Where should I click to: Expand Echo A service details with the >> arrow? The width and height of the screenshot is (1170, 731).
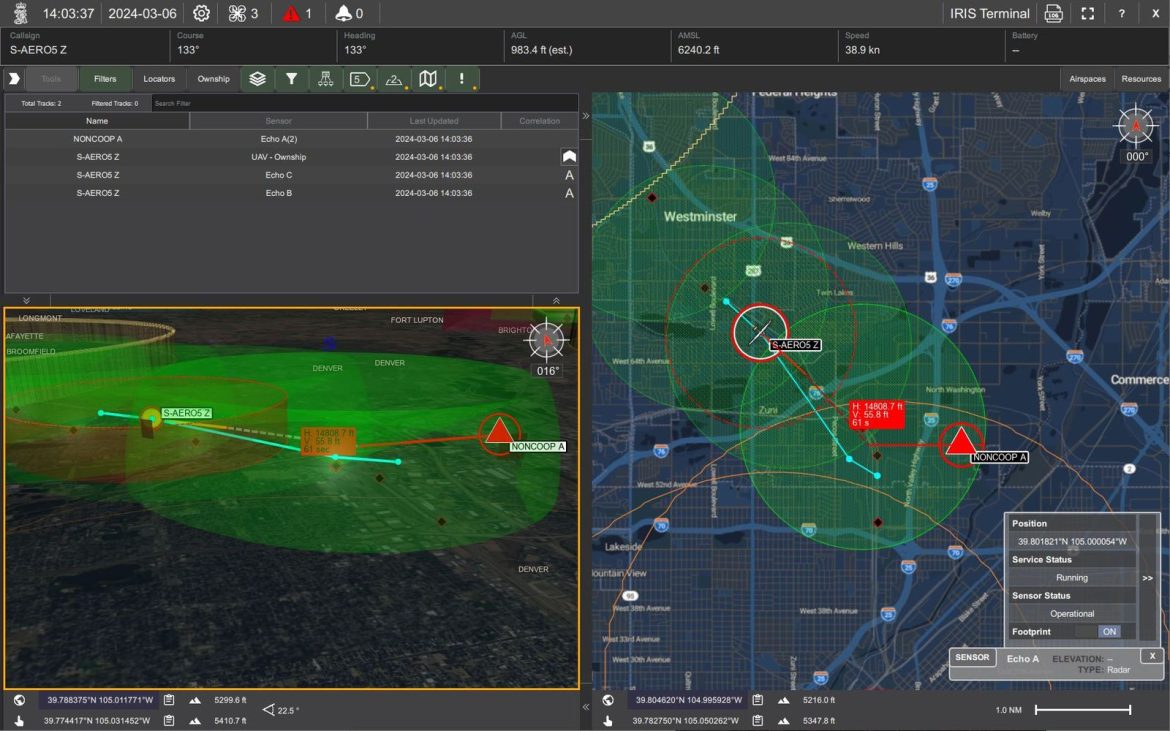[x=1147, y=578]
